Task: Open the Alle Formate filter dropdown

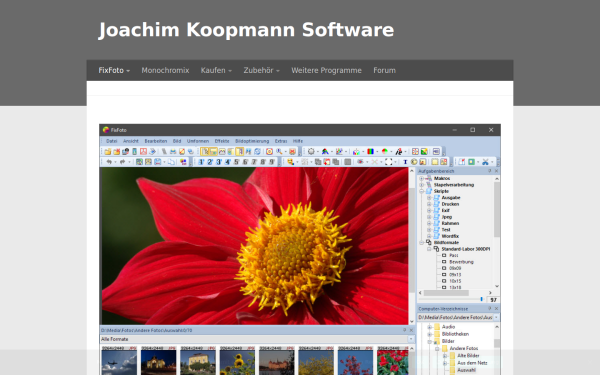Action: [x=411, y=339]
